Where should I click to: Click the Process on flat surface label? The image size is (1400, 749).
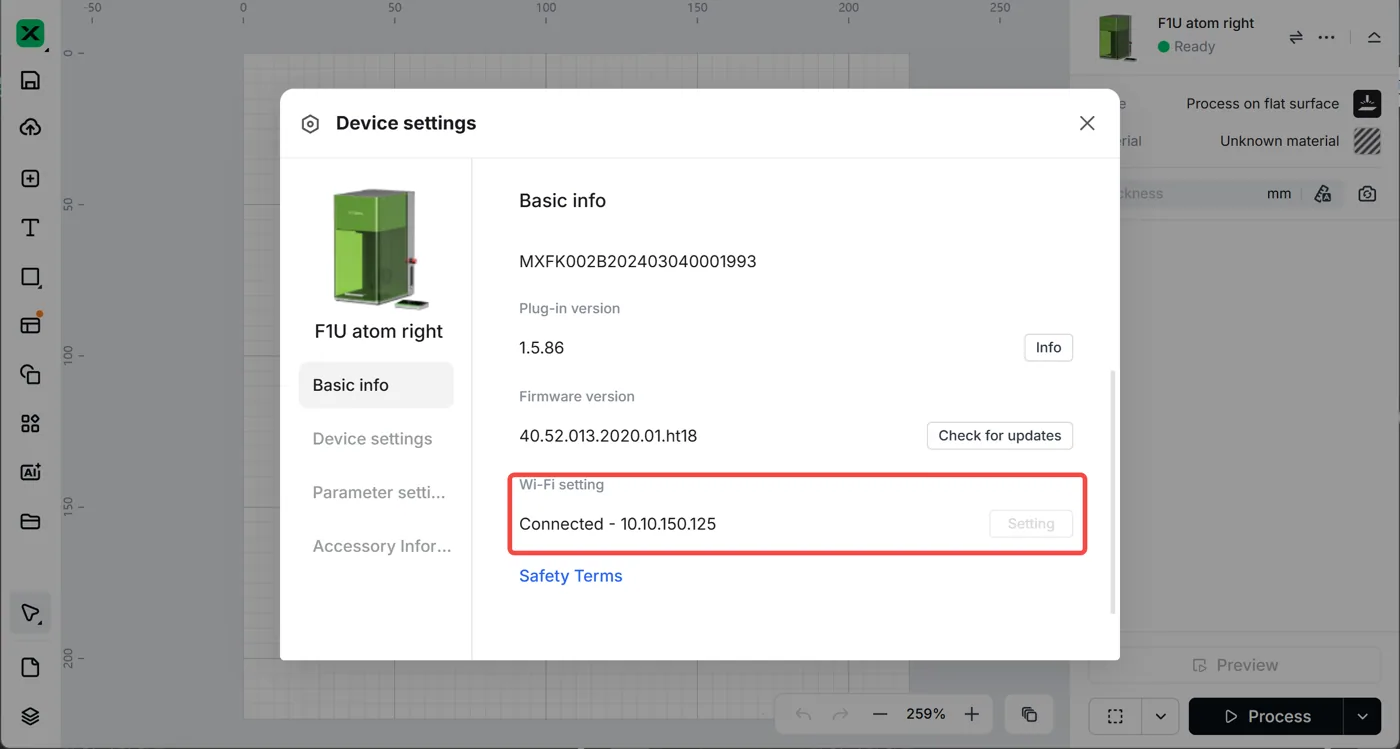click(x=1262, y=103)
